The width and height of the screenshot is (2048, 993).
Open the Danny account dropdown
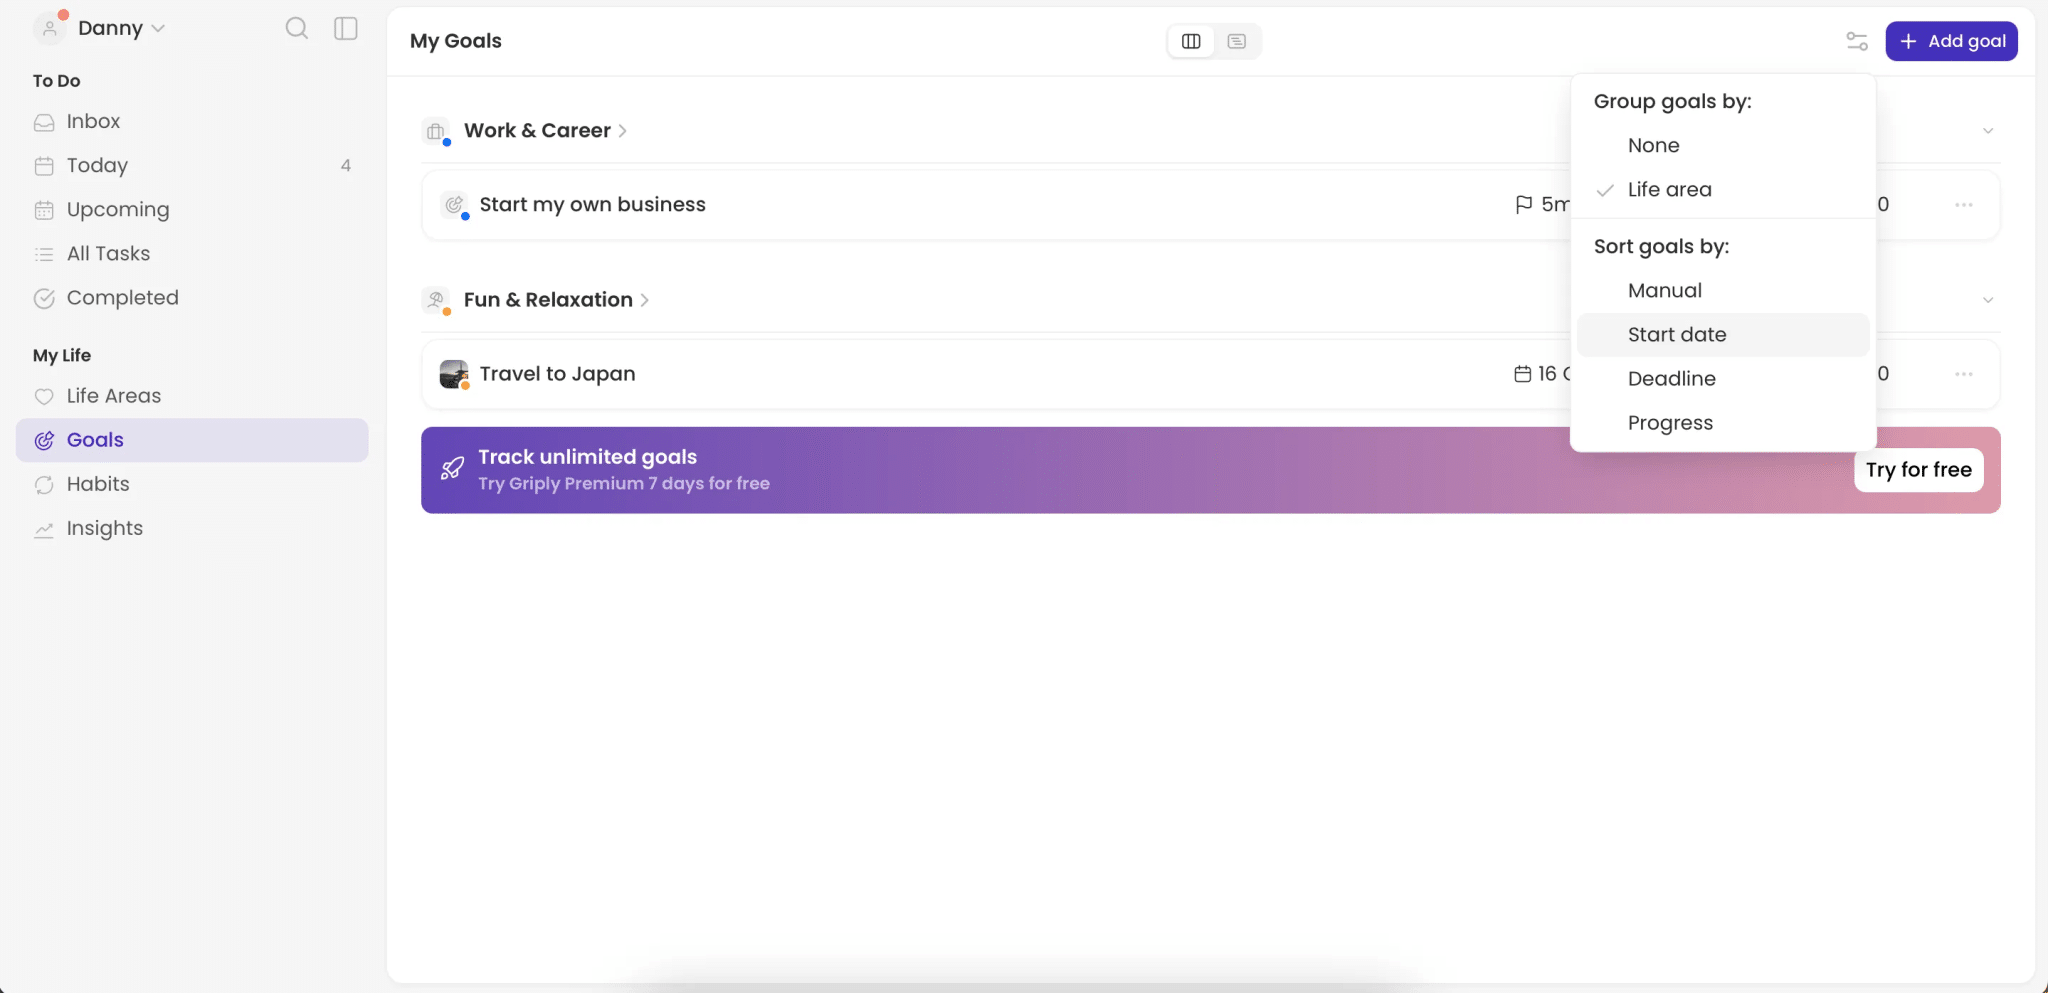(113, 28)
